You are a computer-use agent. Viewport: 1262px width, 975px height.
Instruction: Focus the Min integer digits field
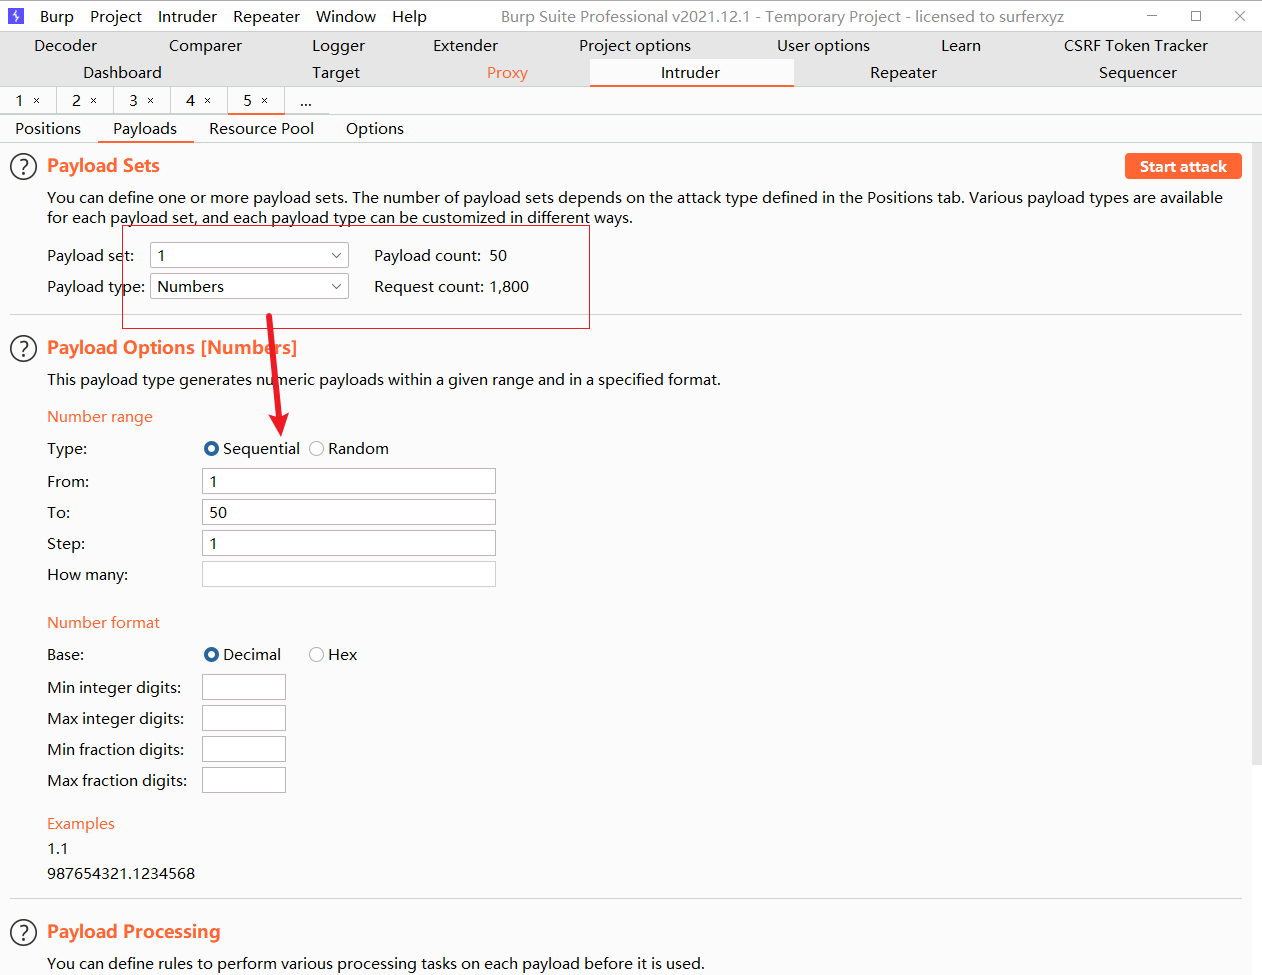(x=244, y=688)
